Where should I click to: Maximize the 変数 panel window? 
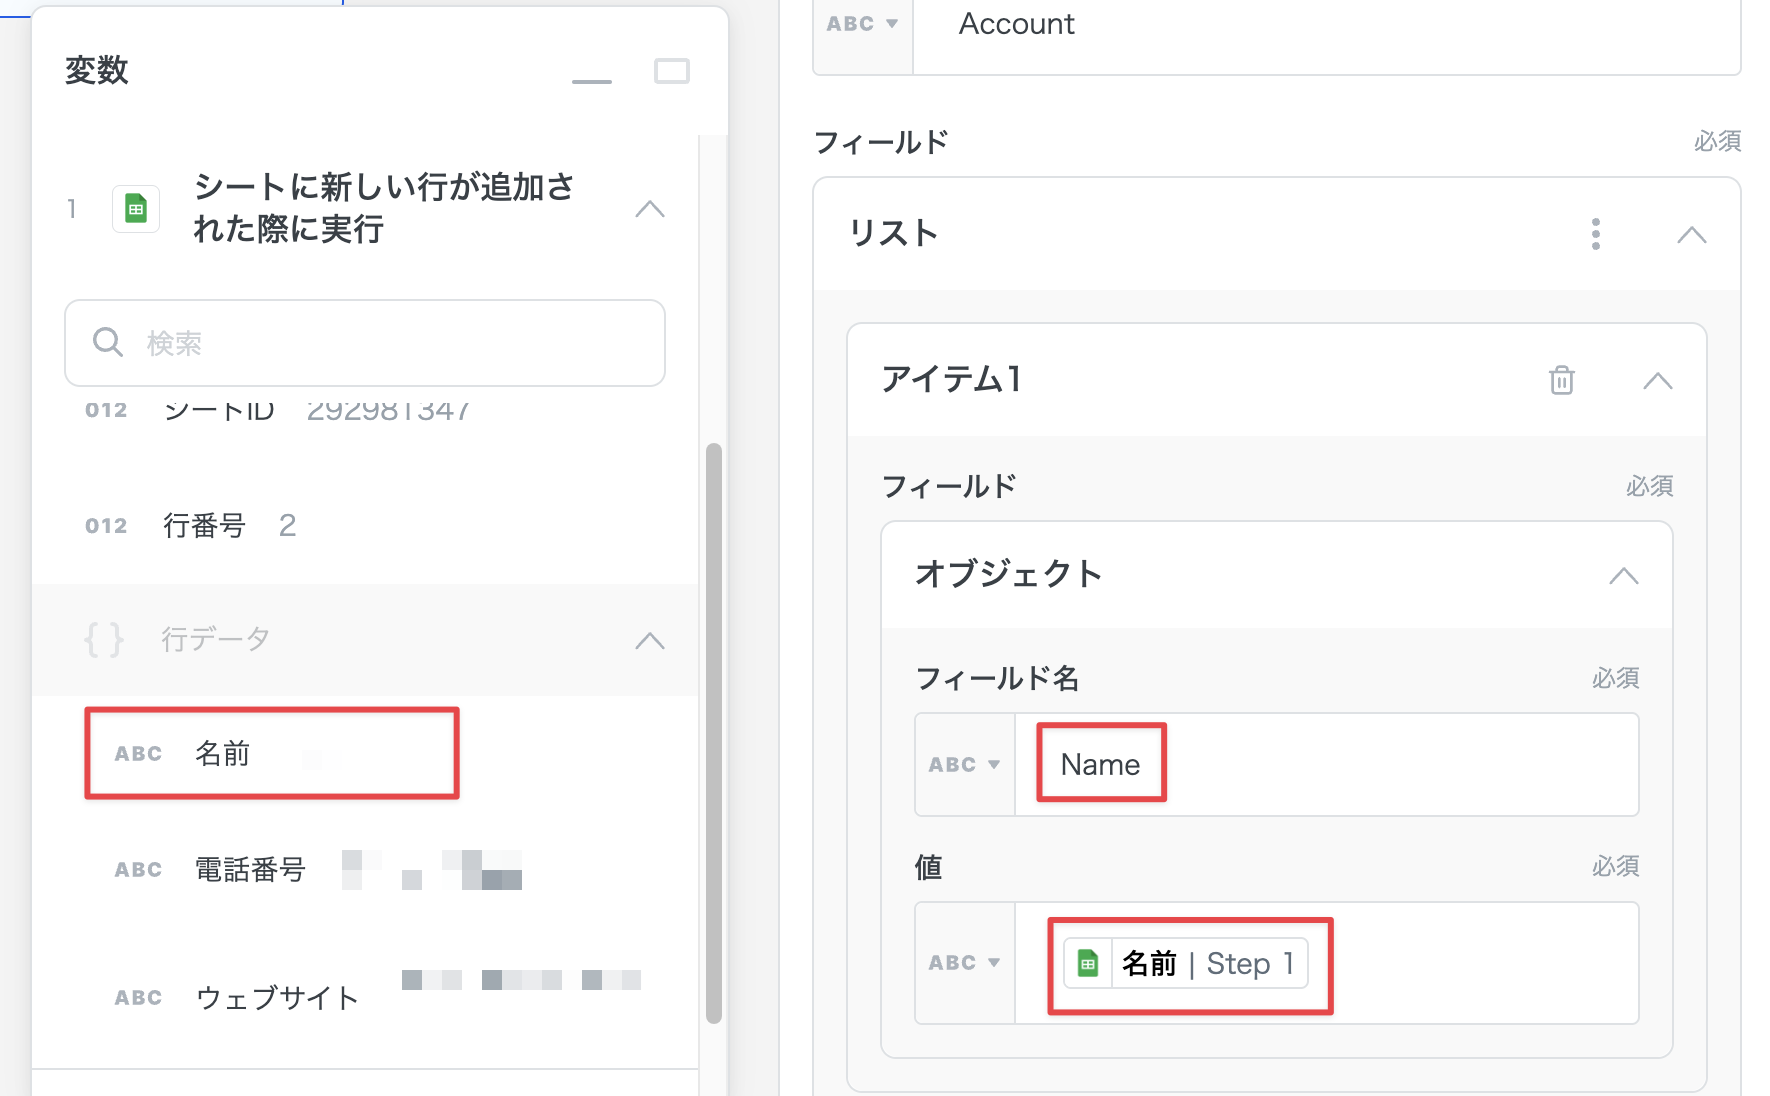pyautogui.click(x=671, y=71)
